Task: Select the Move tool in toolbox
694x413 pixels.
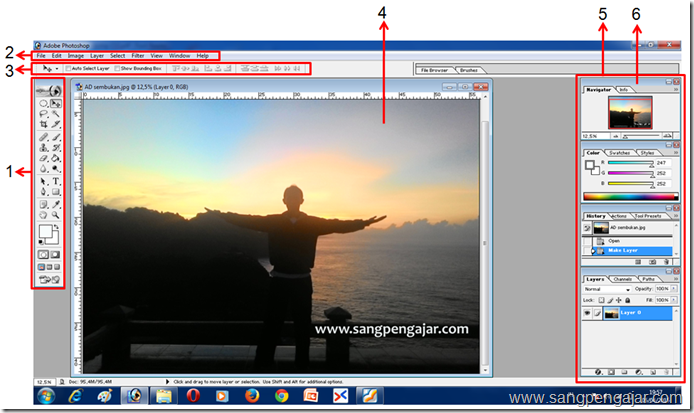Action: coord(55,104)
